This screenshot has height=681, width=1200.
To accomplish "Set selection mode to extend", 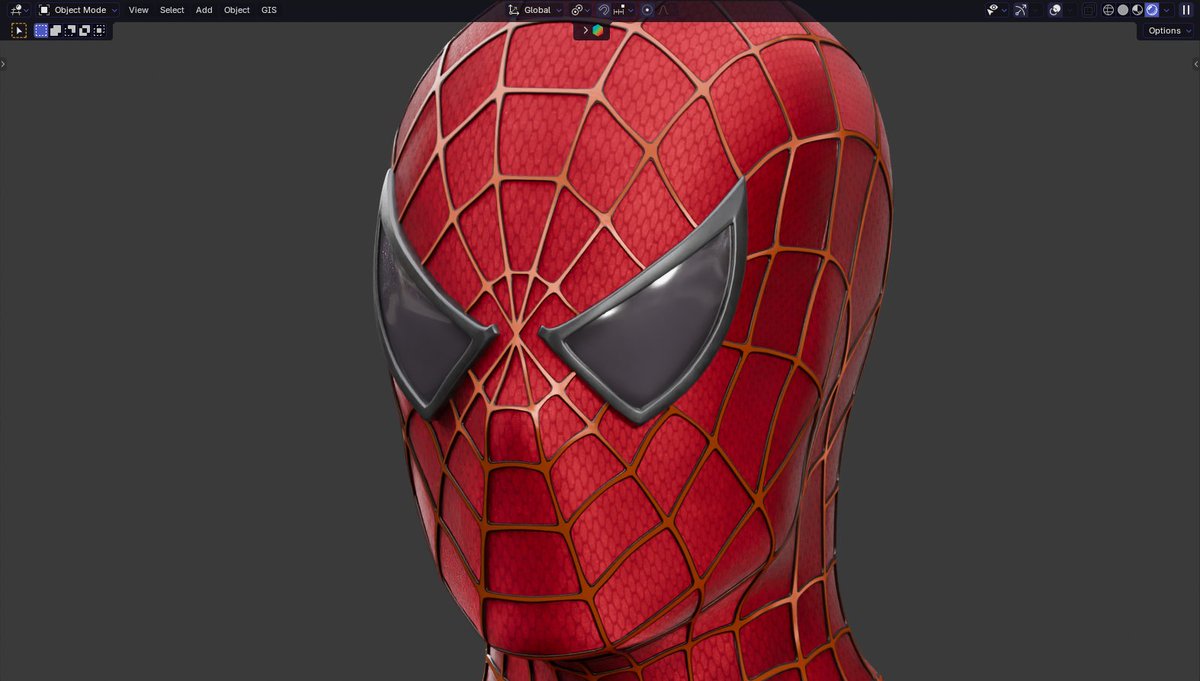I will (56, 31).
